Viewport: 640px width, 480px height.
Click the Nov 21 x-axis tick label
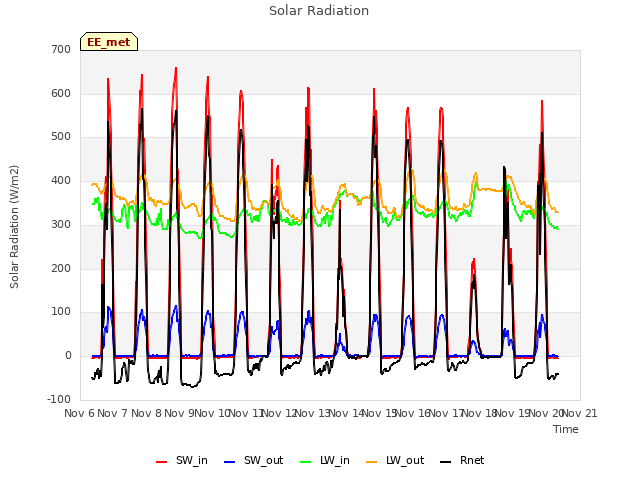[x=580, y=413]
